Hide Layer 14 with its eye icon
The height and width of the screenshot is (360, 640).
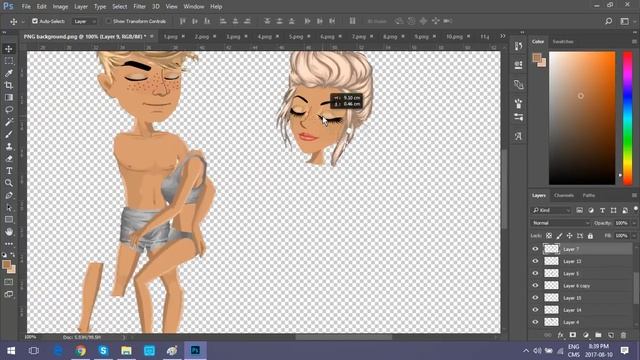535,310
